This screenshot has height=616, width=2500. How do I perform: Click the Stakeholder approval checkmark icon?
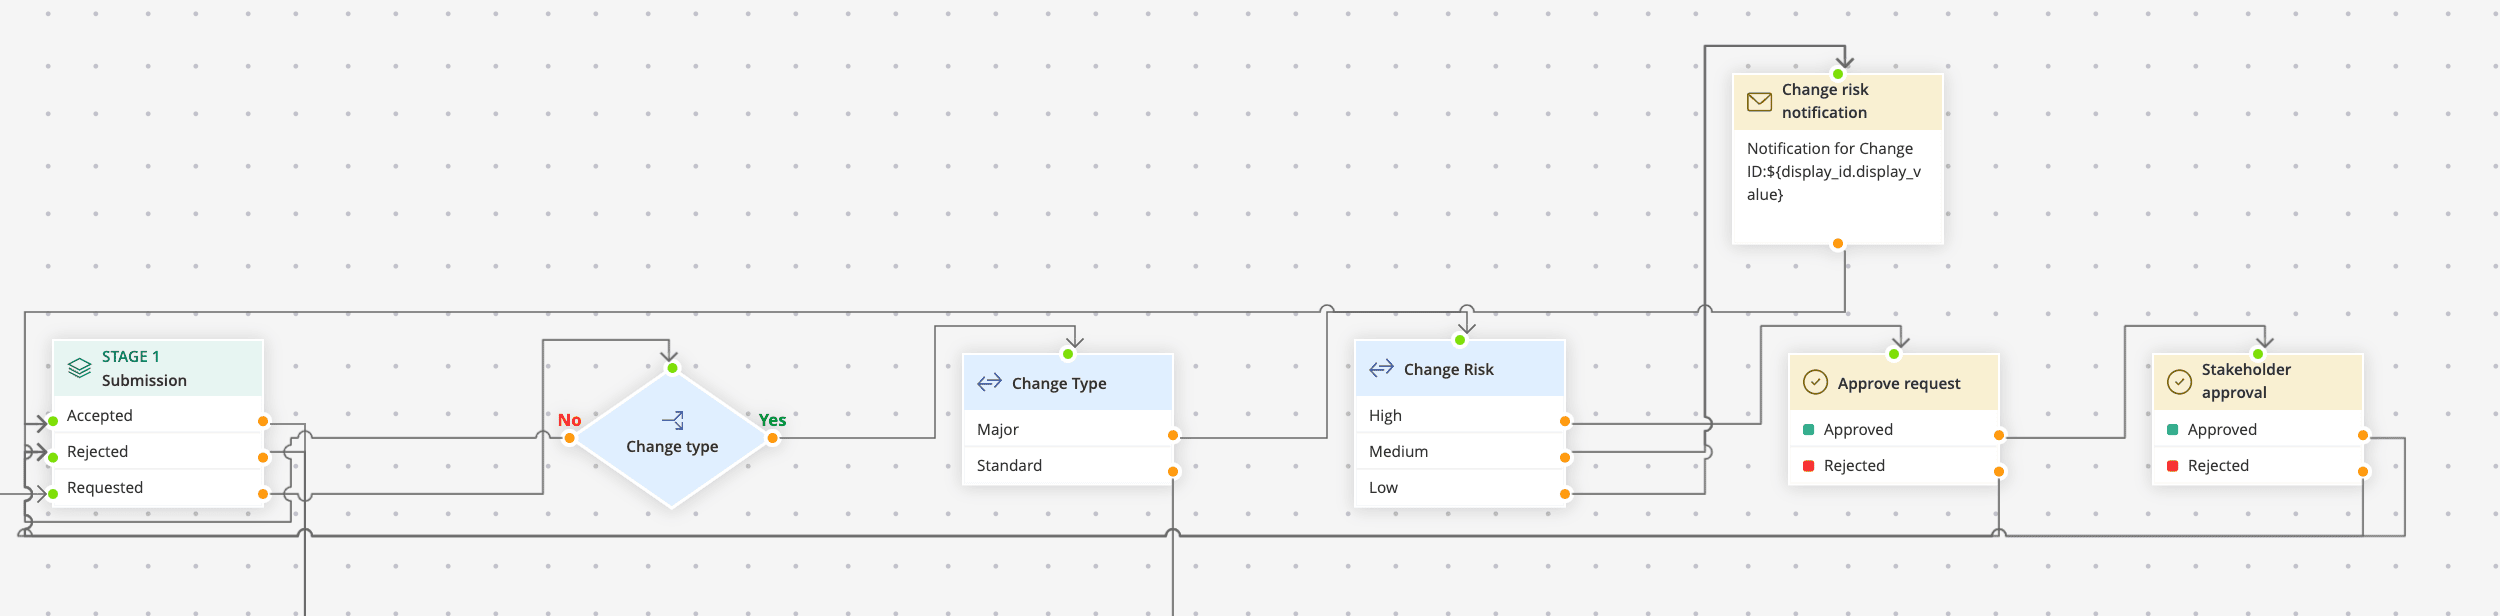2178,381
